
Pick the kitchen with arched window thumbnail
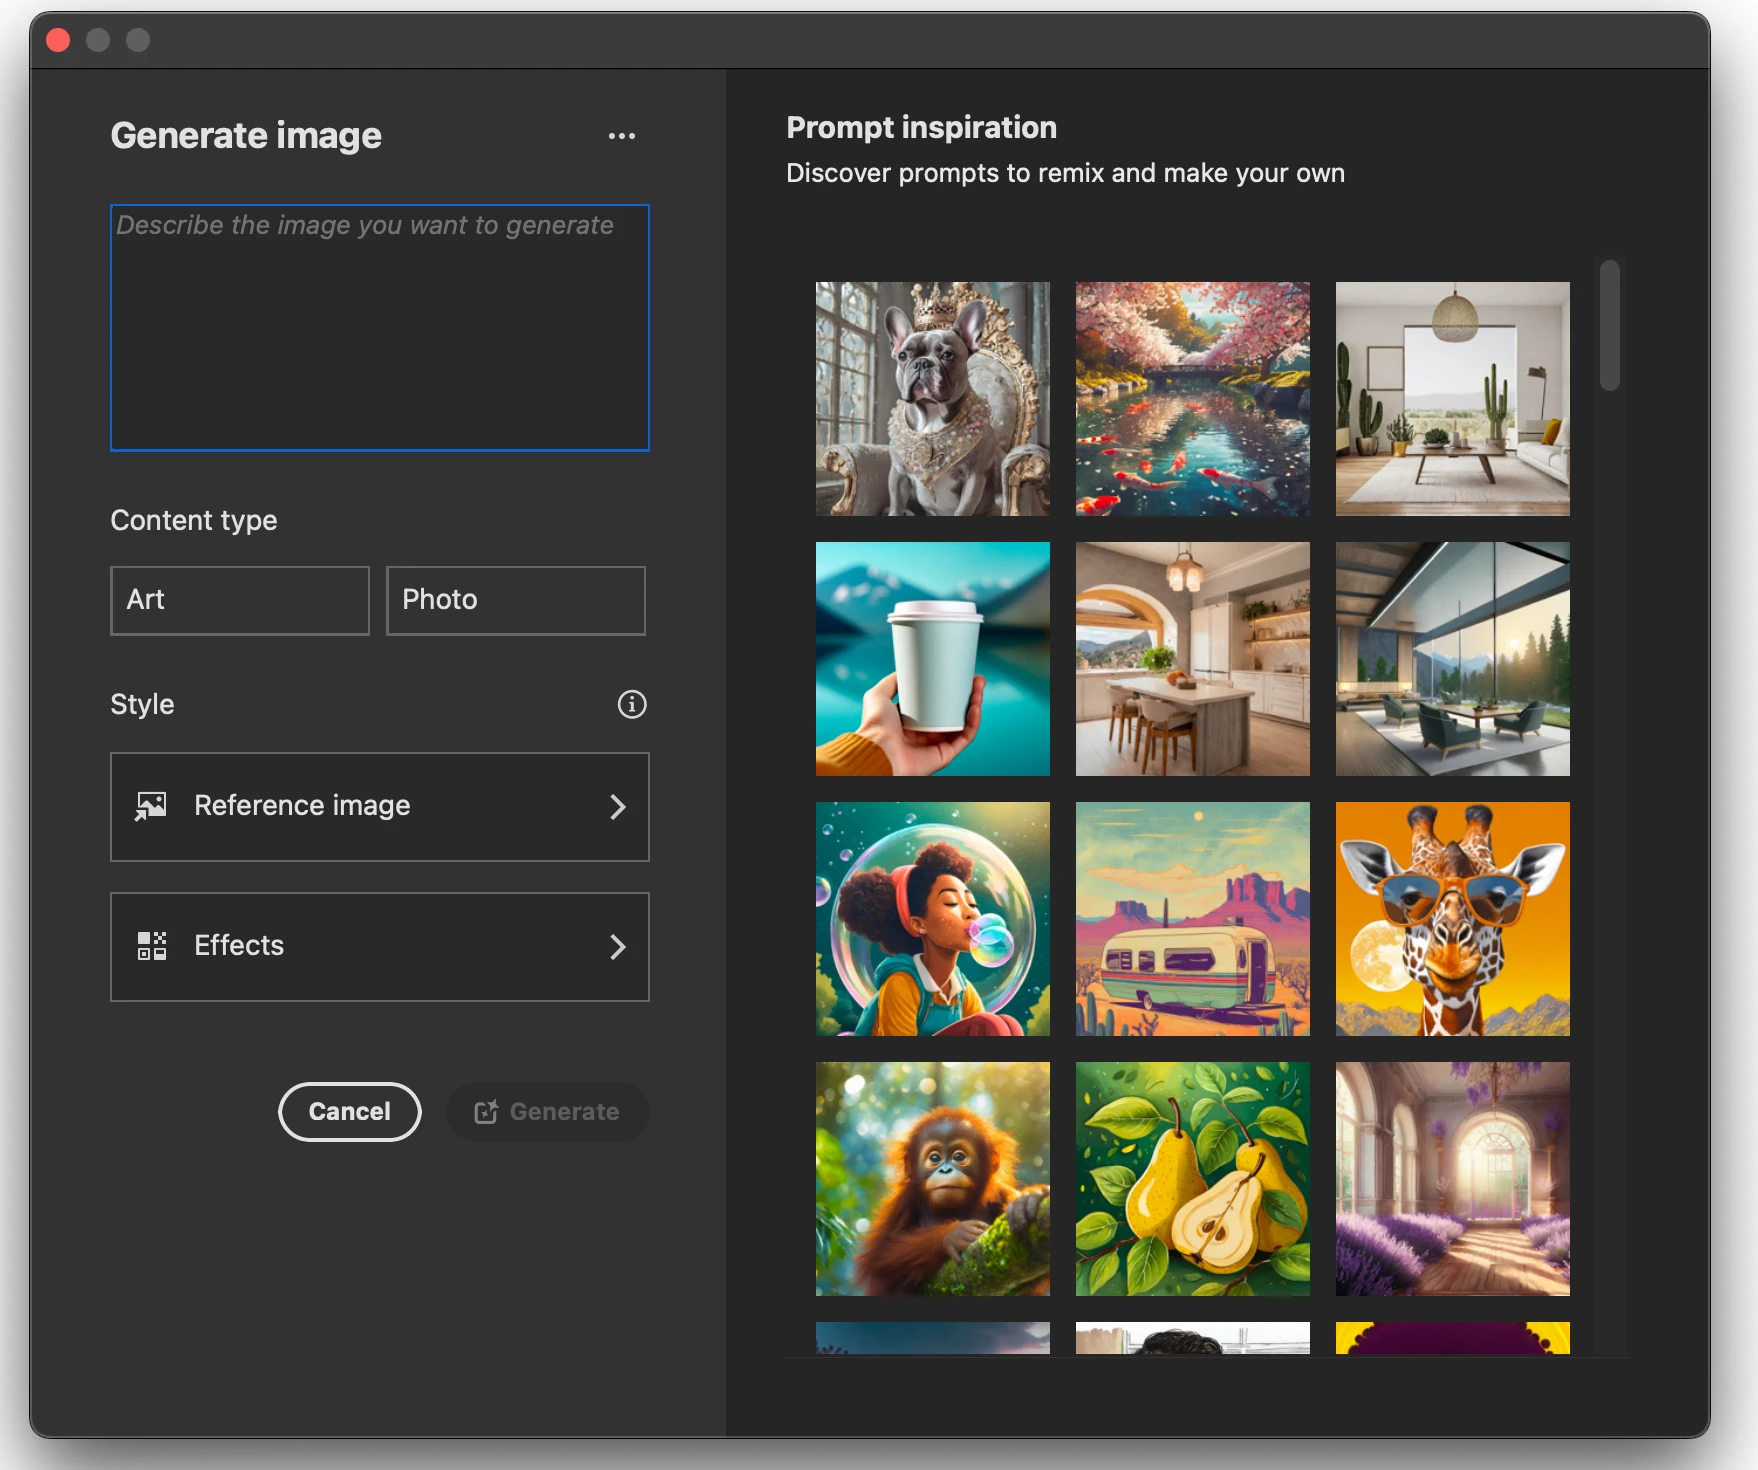[x=1193, y=659]
